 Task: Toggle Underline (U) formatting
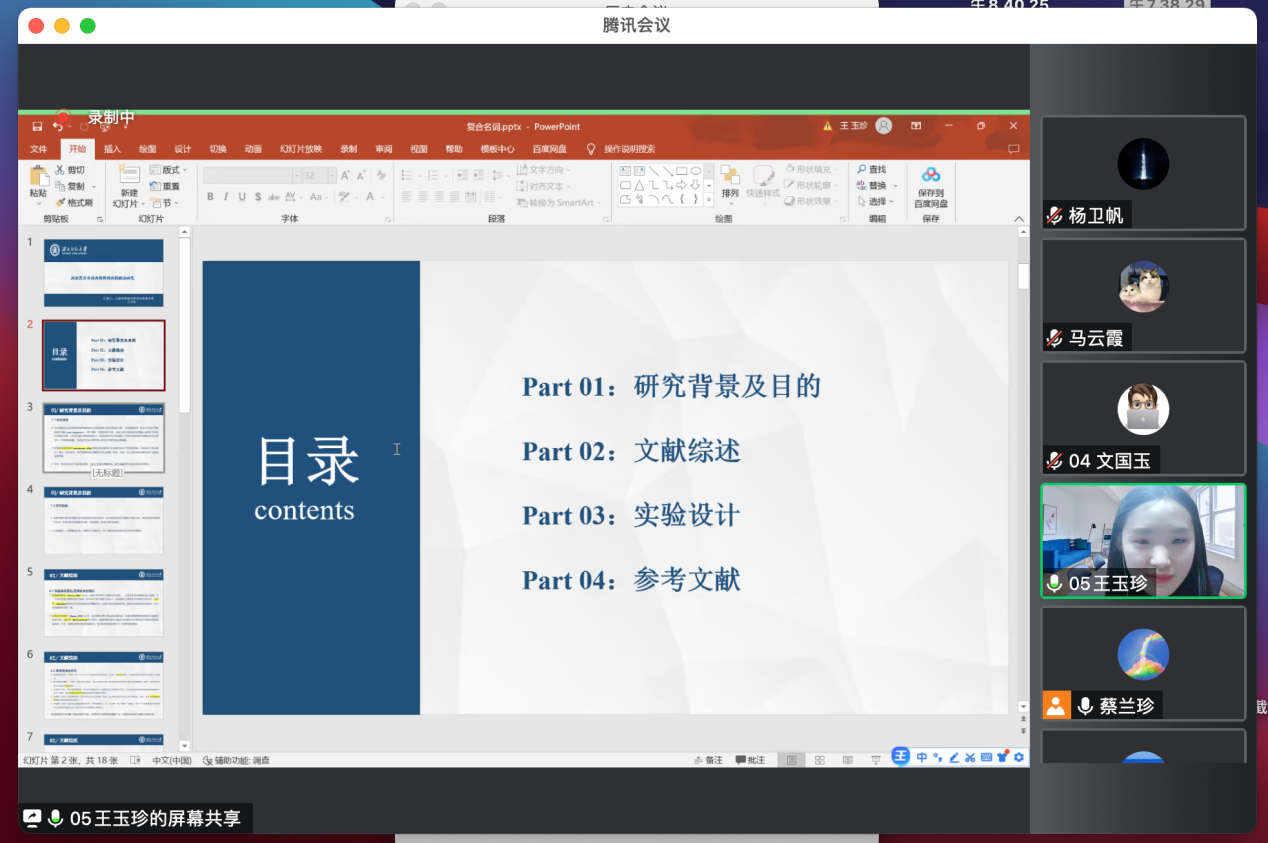[x=242, y=197]
